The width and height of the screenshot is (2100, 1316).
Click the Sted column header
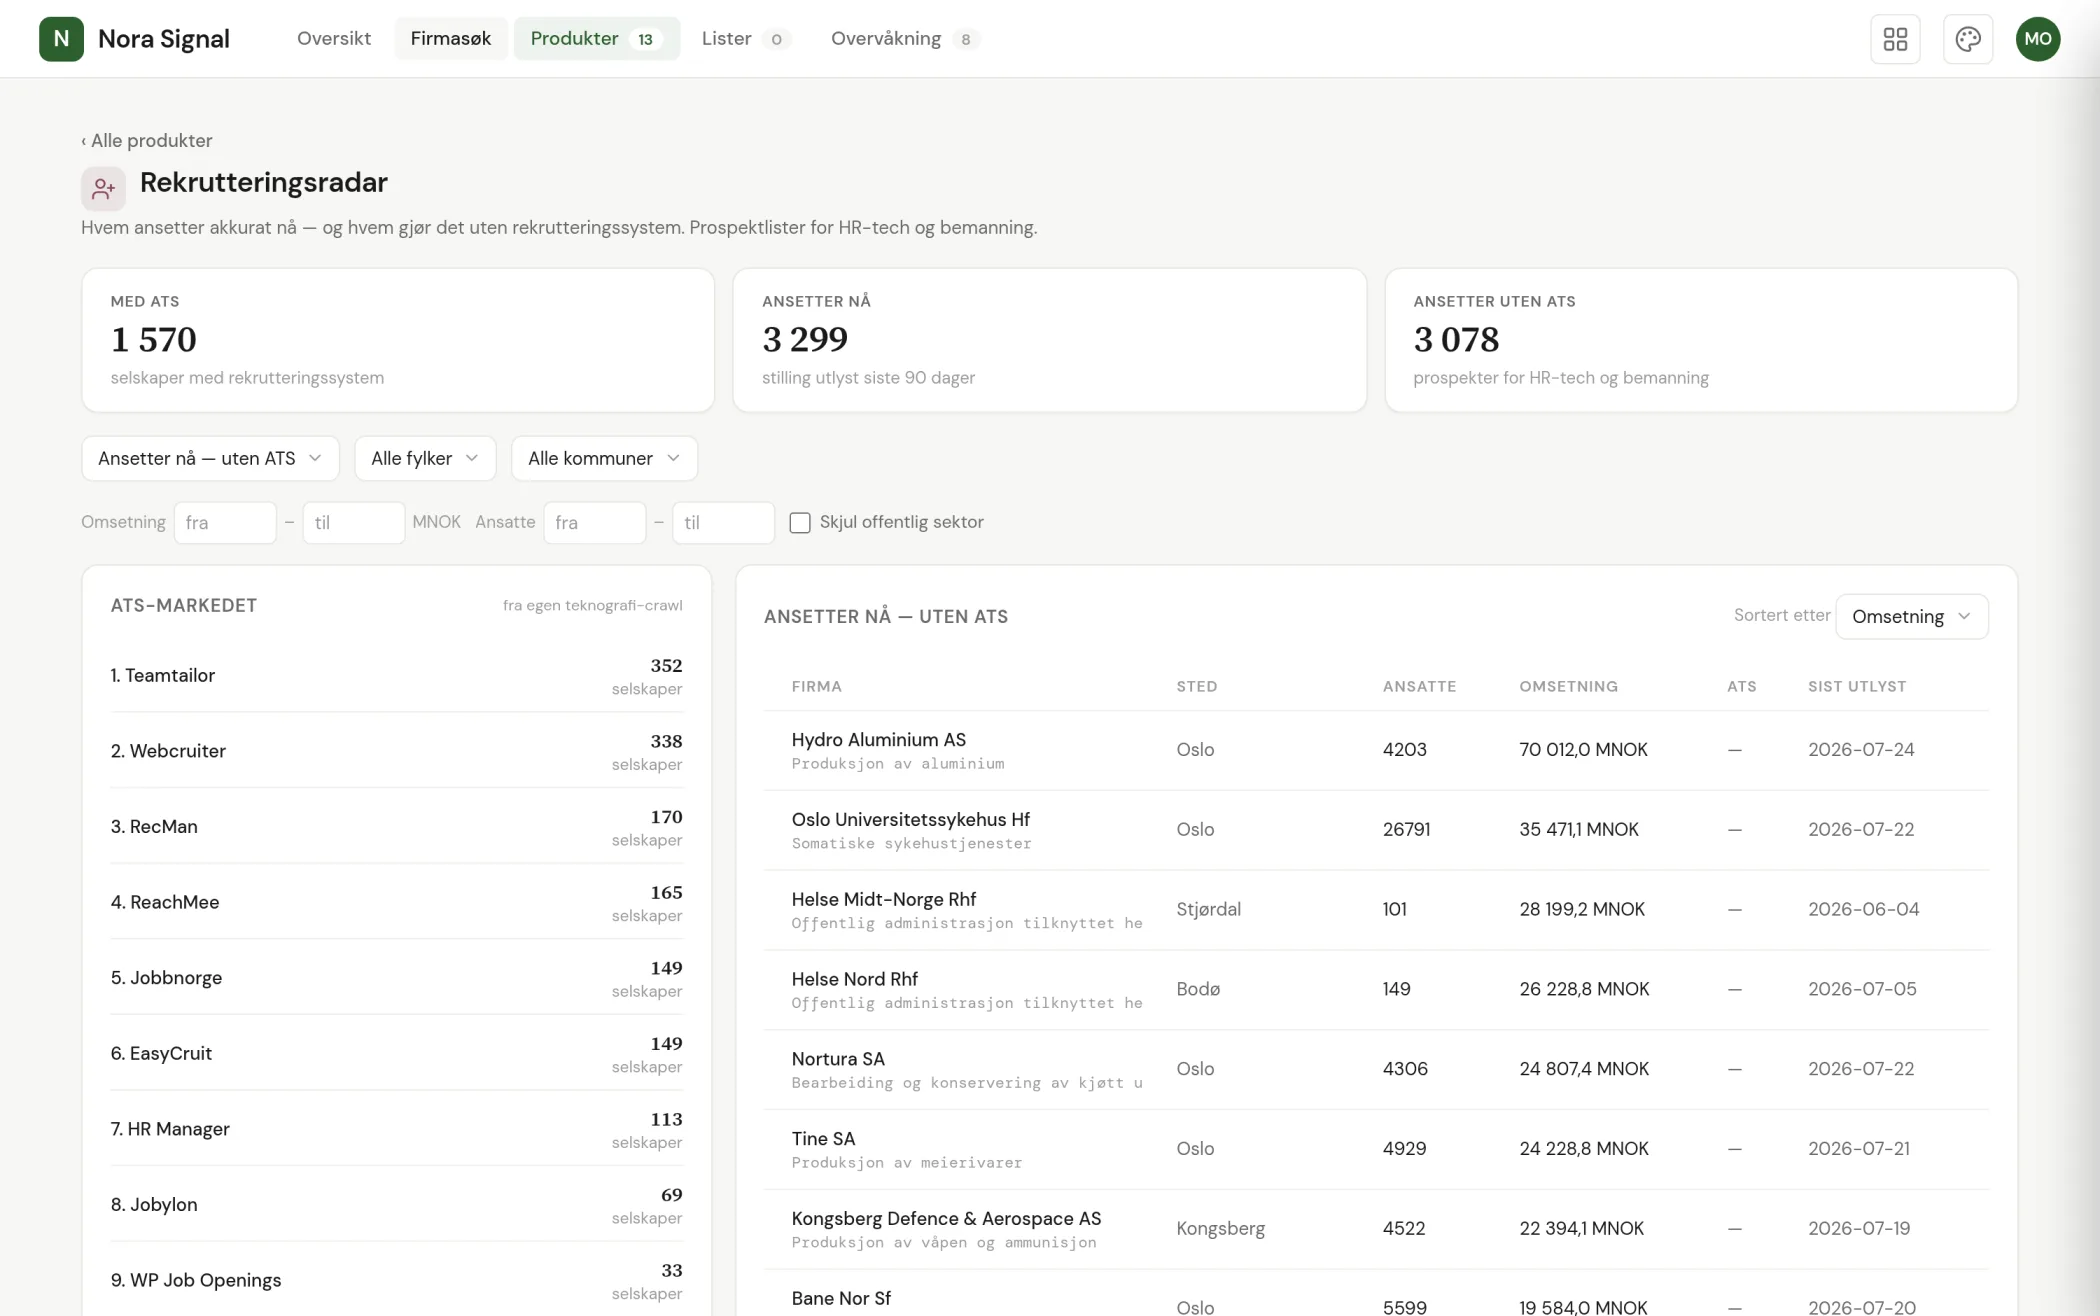tap(1197, 686)
